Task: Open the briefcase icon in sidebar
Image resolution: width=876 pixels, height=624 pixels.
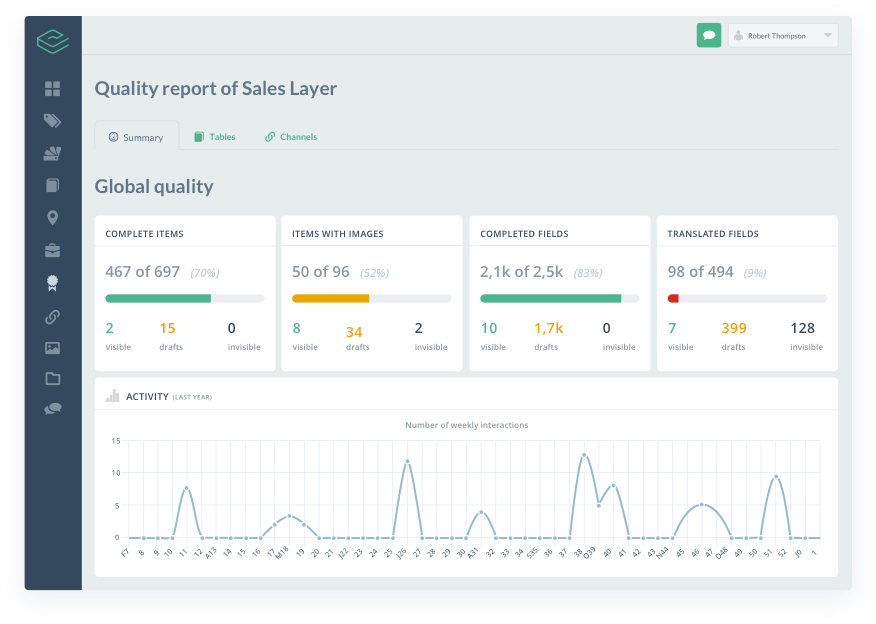Action: pyautogui.click(x=53, y=251)
